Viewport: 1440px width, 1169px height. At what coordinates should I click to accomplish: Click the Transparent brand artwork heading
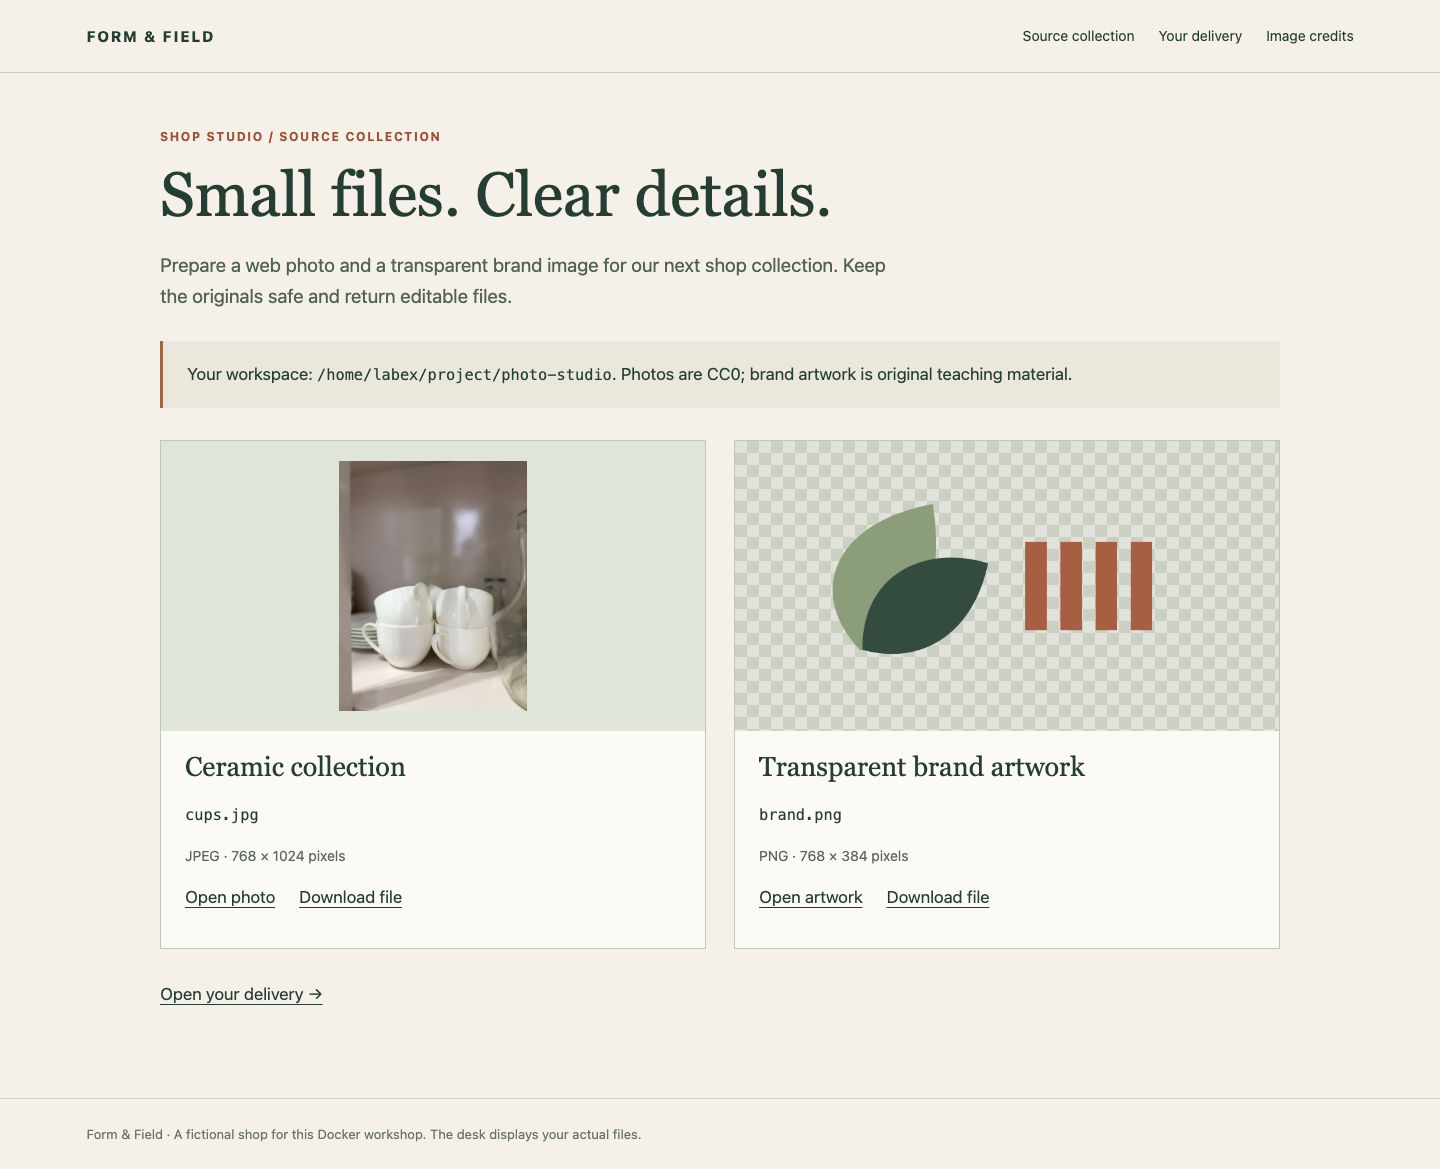[x=921, y=767]
